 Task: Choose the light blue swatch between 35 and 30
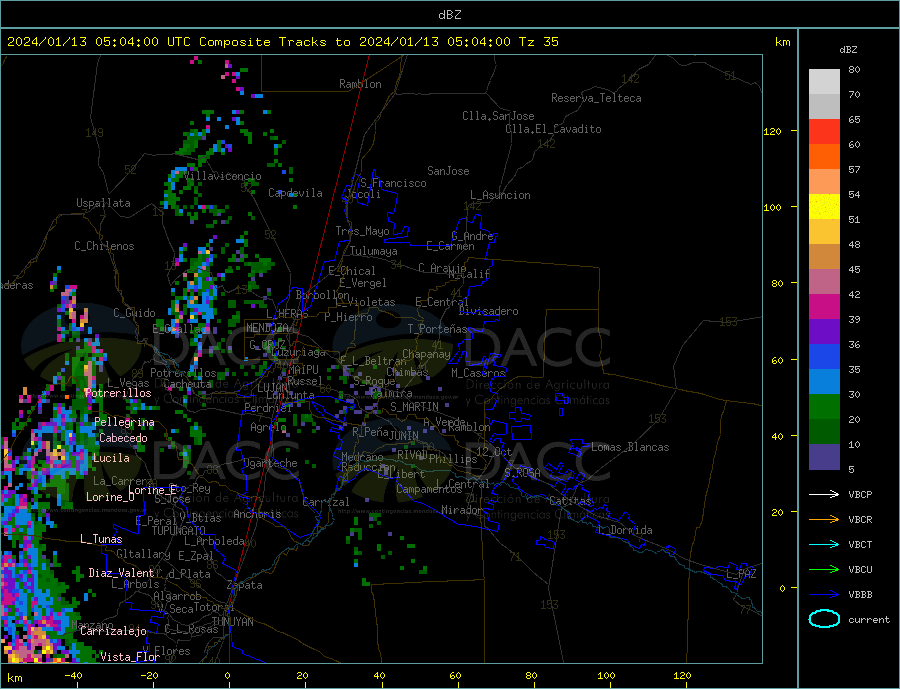pyautogui.click(x=824, y=382)
